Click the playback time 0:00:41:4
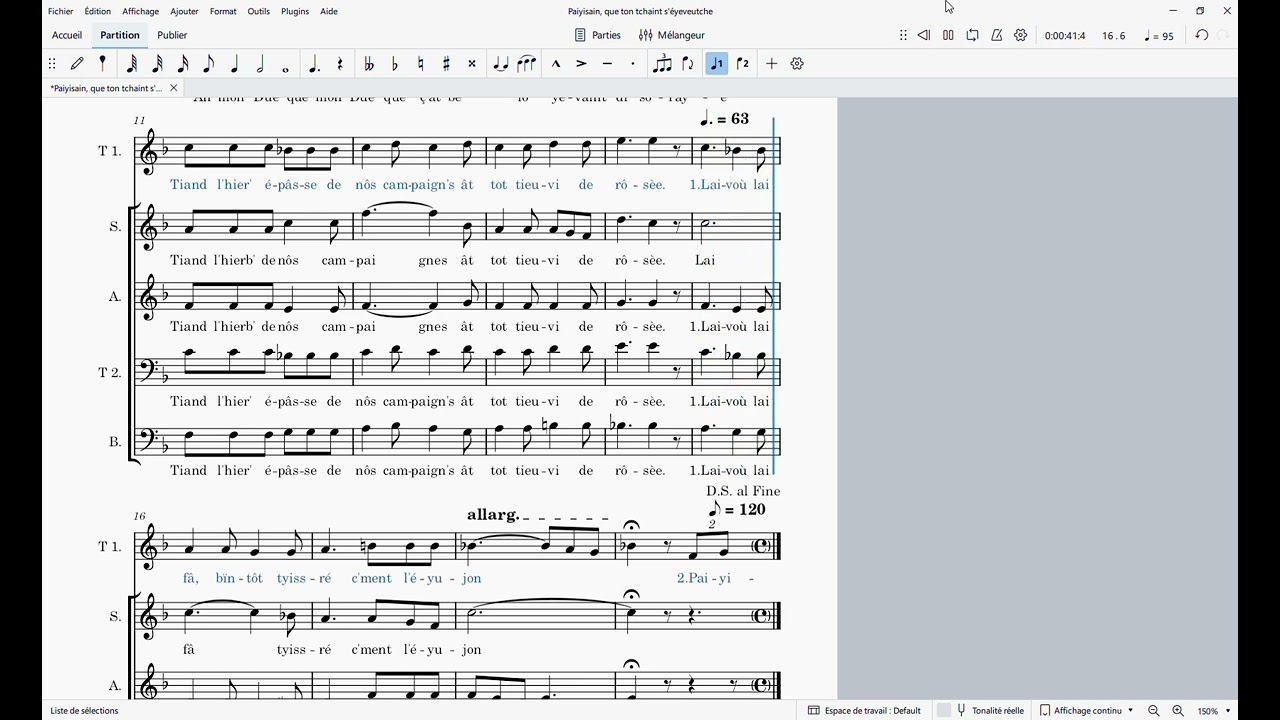The height and width of the screenshot is (720, 1280). click(1065, 36)
